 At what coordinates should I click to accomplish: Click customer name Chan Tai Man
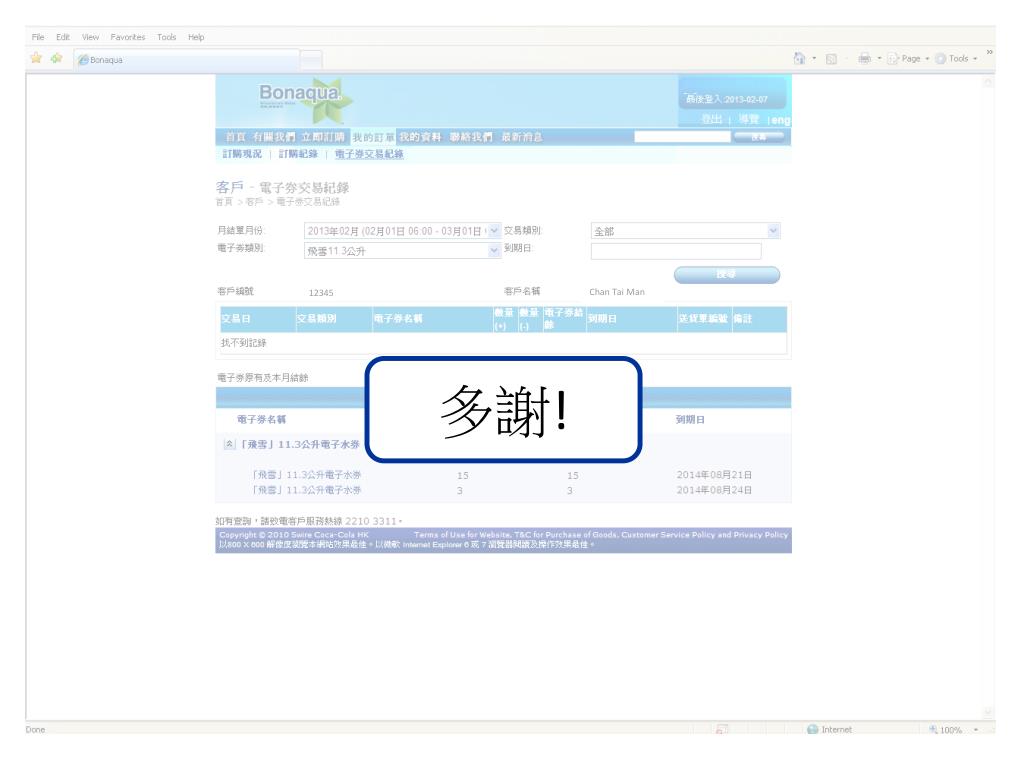tap(616, 292)
